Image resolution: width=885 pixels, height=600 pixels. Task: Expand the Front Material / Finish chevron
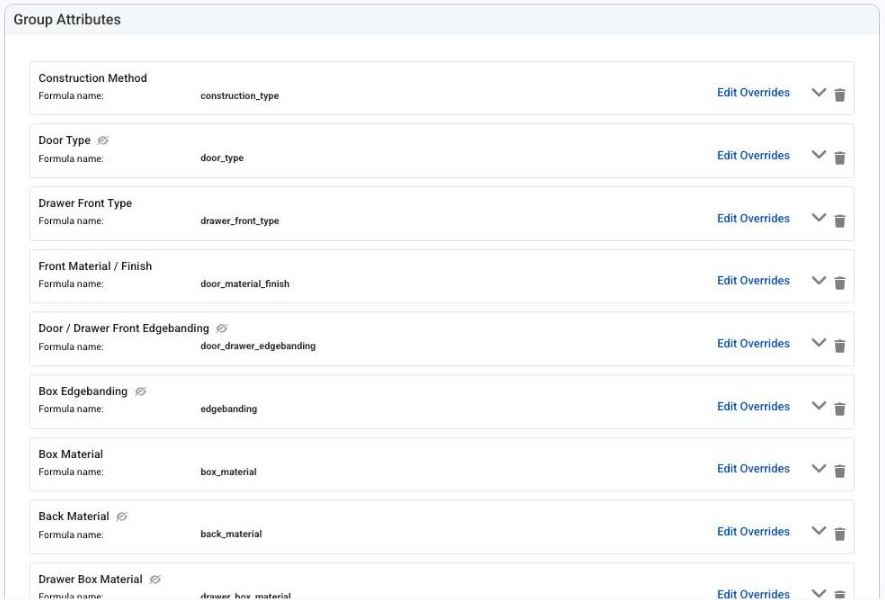click(818, 280)
